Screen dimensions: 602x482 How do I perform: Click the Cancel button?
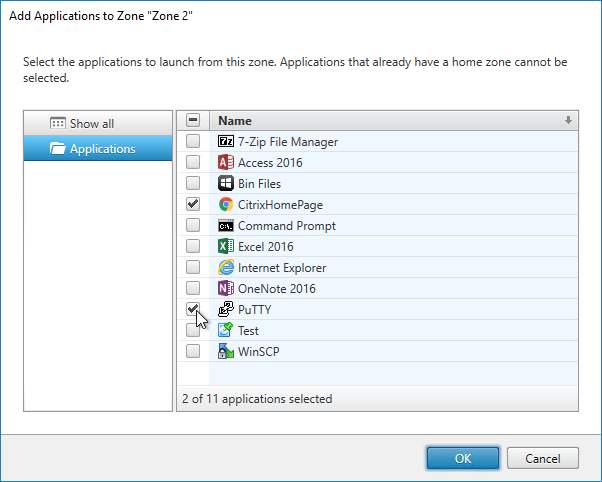542,458
